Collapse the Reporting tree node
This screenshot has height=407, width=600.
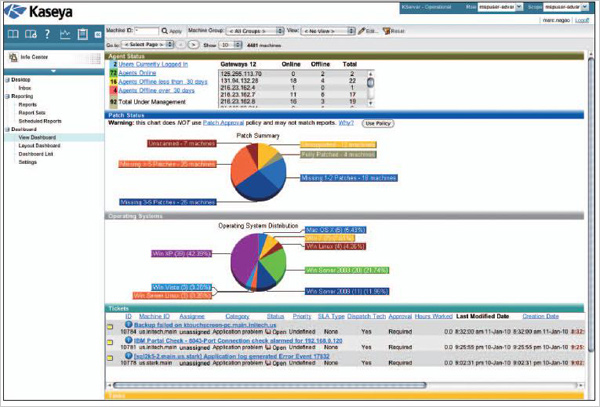pyautogui.click(x=8, y=96)
